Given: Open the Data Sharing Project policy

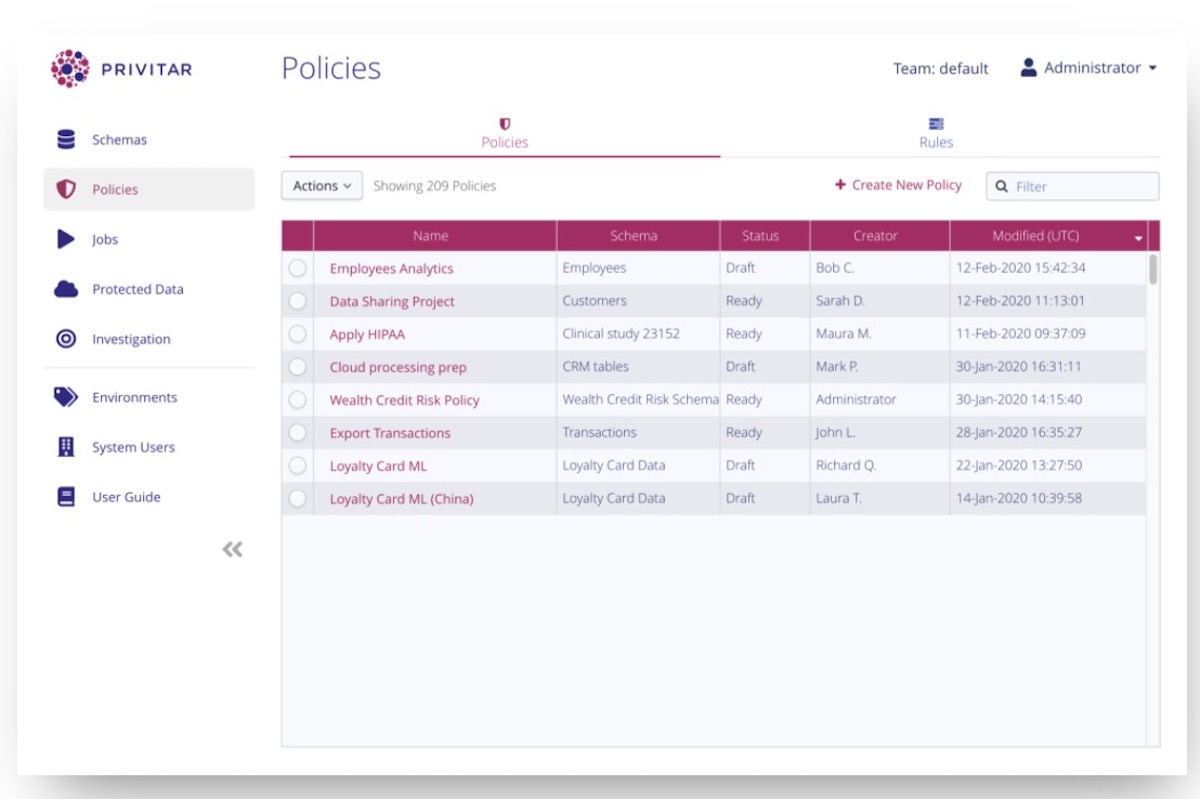Looking at the screenshot, I should pyautogui.click(x=392, y=300).
